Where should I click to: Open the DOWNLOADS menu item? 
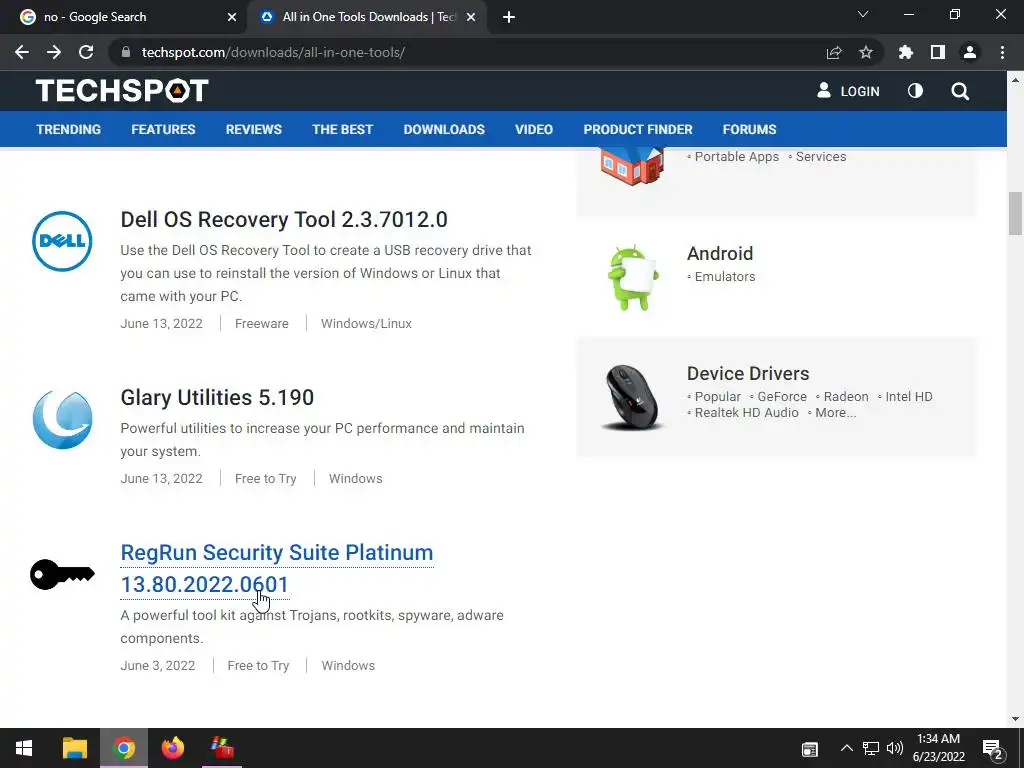pyautogui.click(x=444, y=129)
